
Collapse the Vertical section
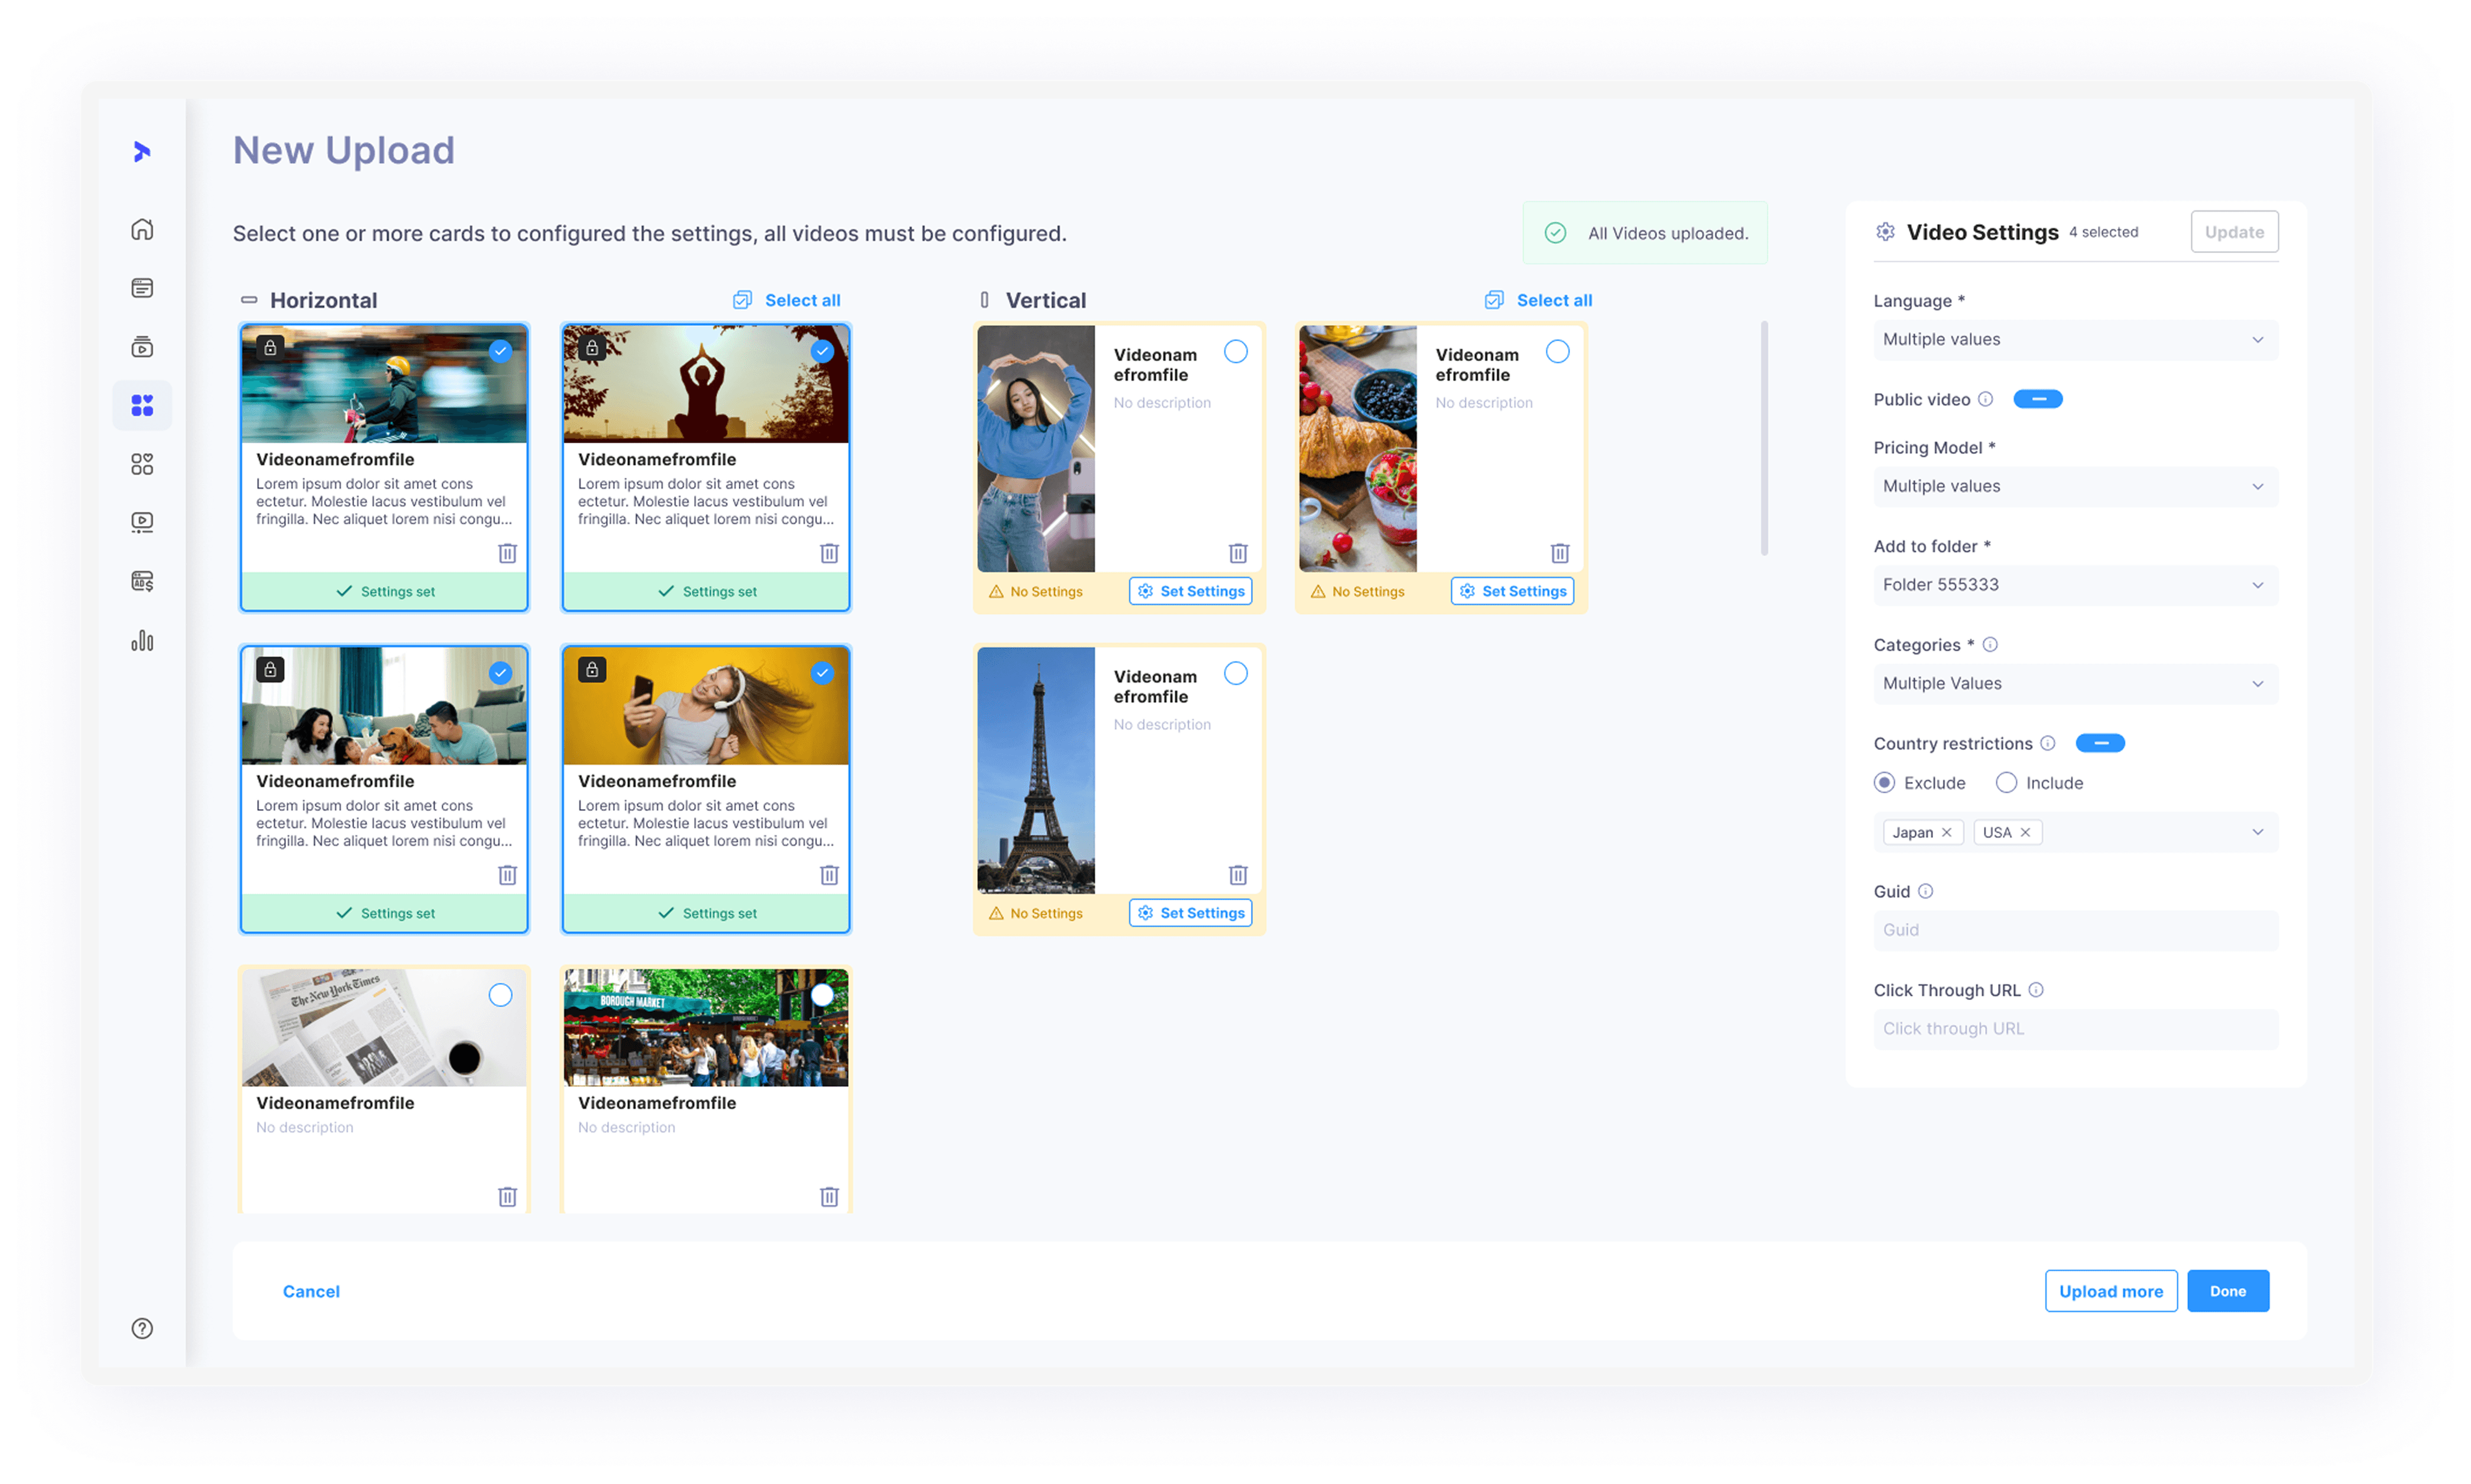click(x=984, y=300)
